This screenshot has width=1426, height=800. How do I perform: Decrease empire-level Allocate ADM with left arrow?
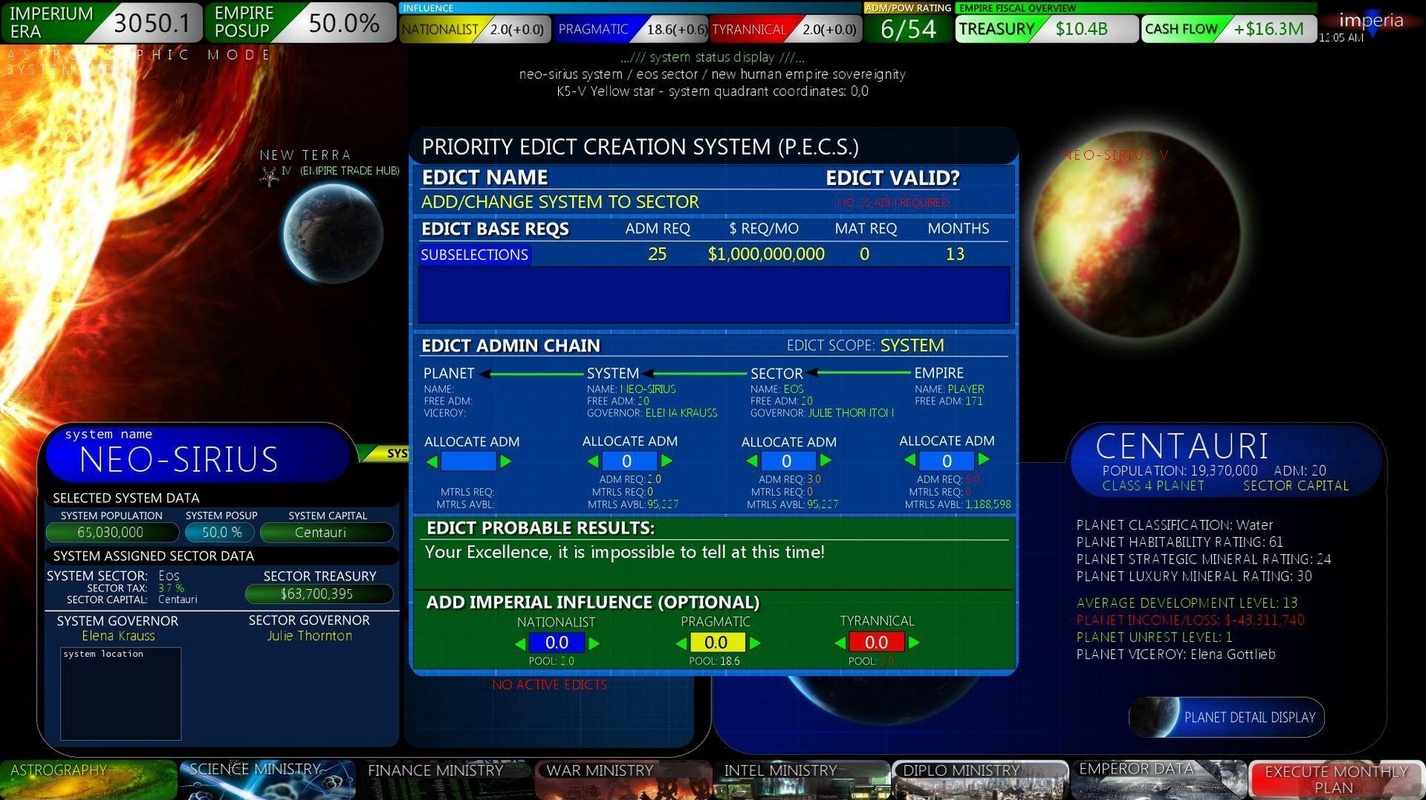[x=910, y=460]
